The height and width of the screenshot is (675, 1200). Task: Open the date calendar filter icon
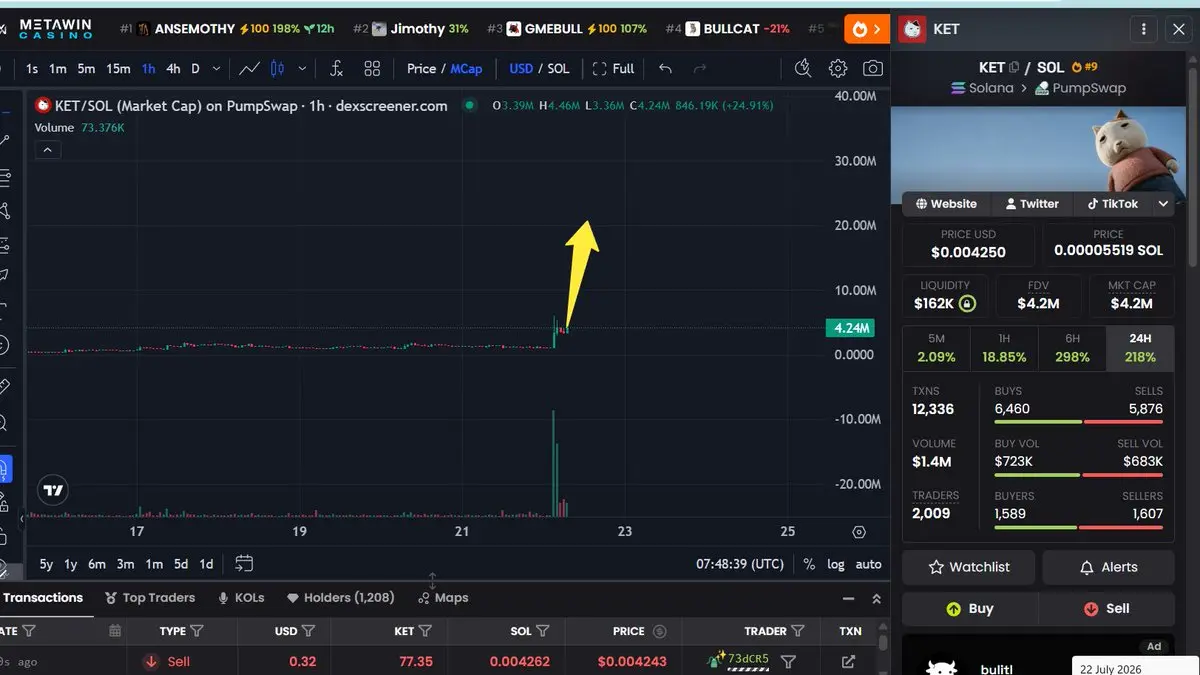115,631
